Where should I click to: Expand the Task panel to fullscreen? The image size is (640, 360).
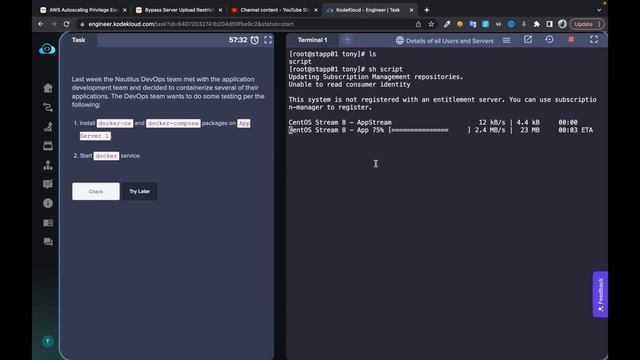coord(268,40)
